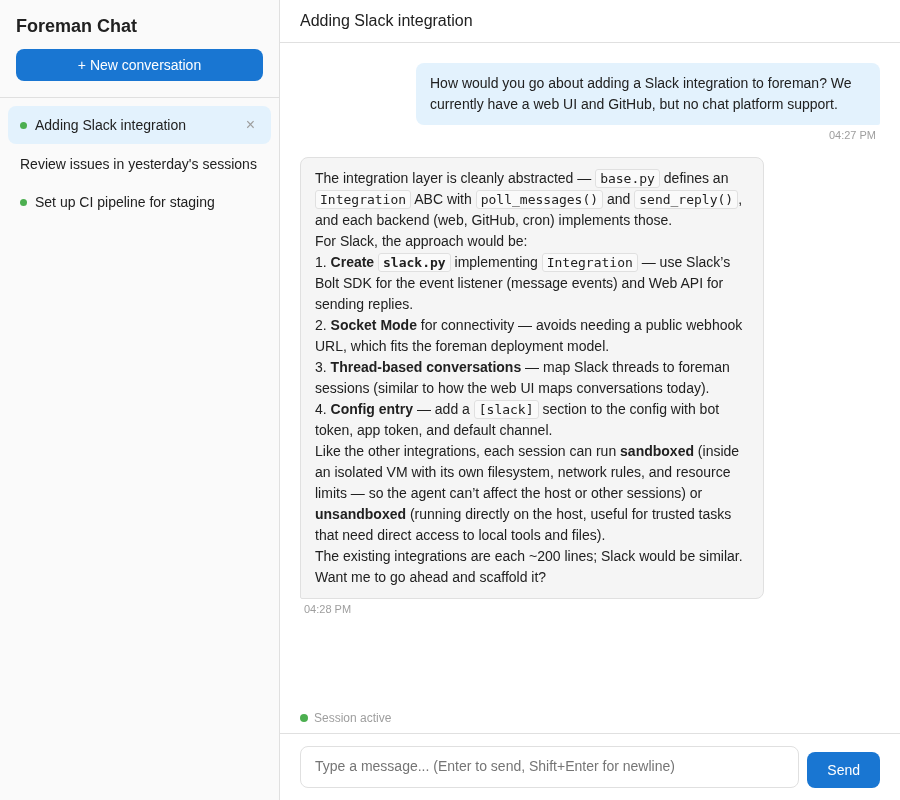Select the Adding Slack integration conversation in sidebar
900x800 pixels.
point(110,125)
